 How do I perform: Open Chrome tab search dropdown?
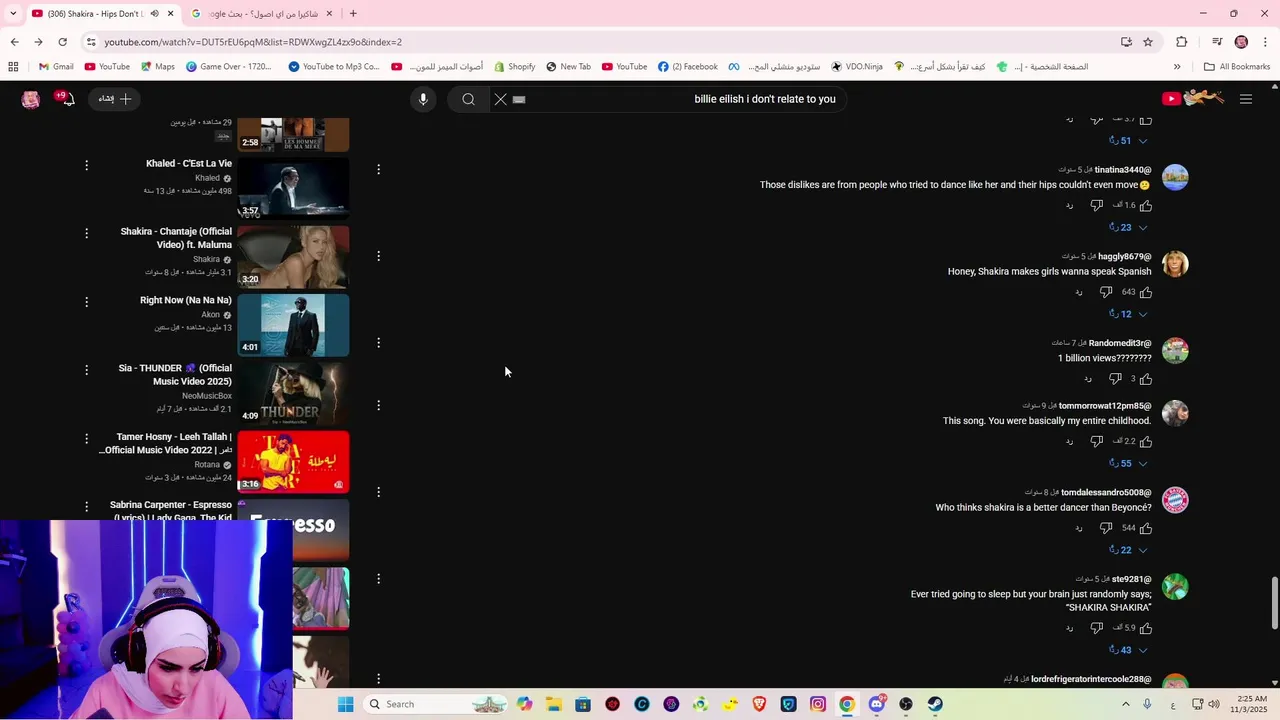(x=13, y=14)
